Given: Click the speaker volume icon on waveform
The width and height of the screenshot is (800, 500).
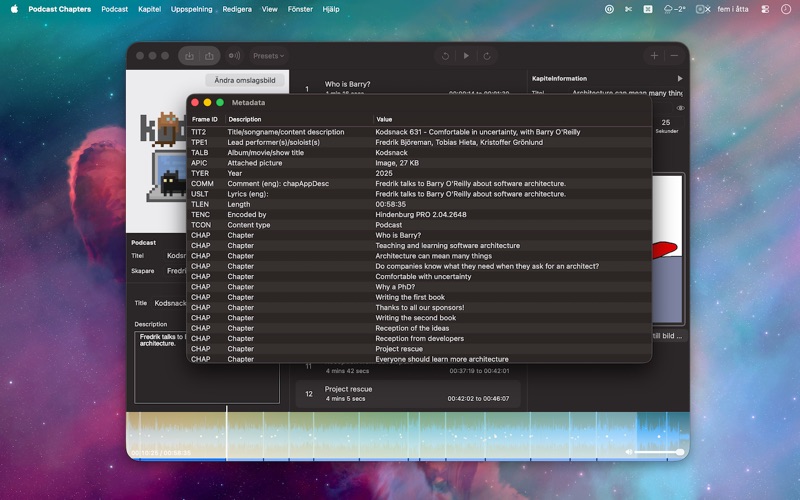Looking at the screenshot, I should (x=629, y=452).
